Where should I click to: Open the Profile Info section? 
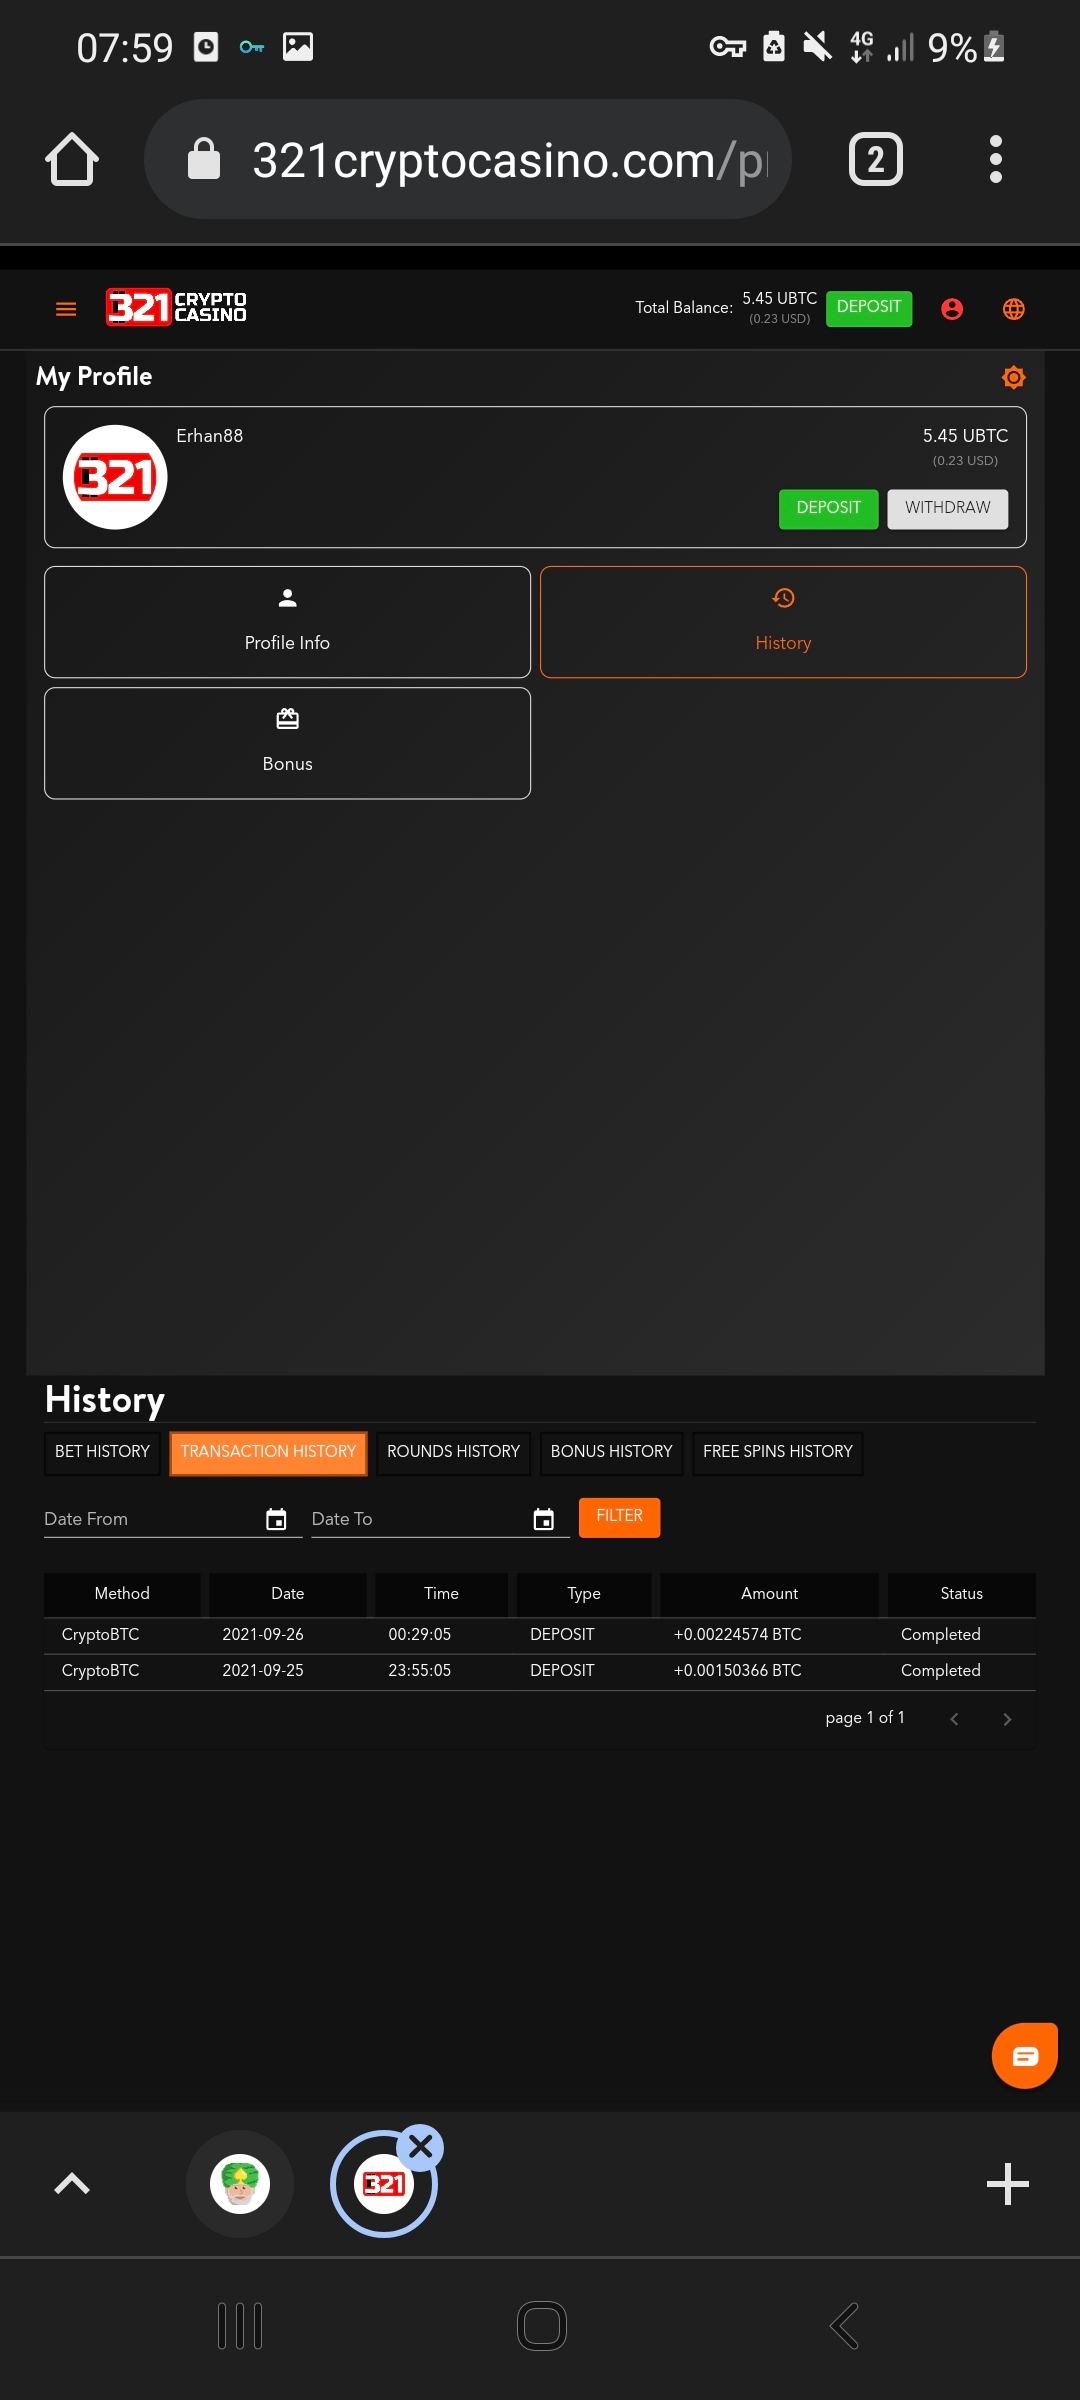(287, 622)
